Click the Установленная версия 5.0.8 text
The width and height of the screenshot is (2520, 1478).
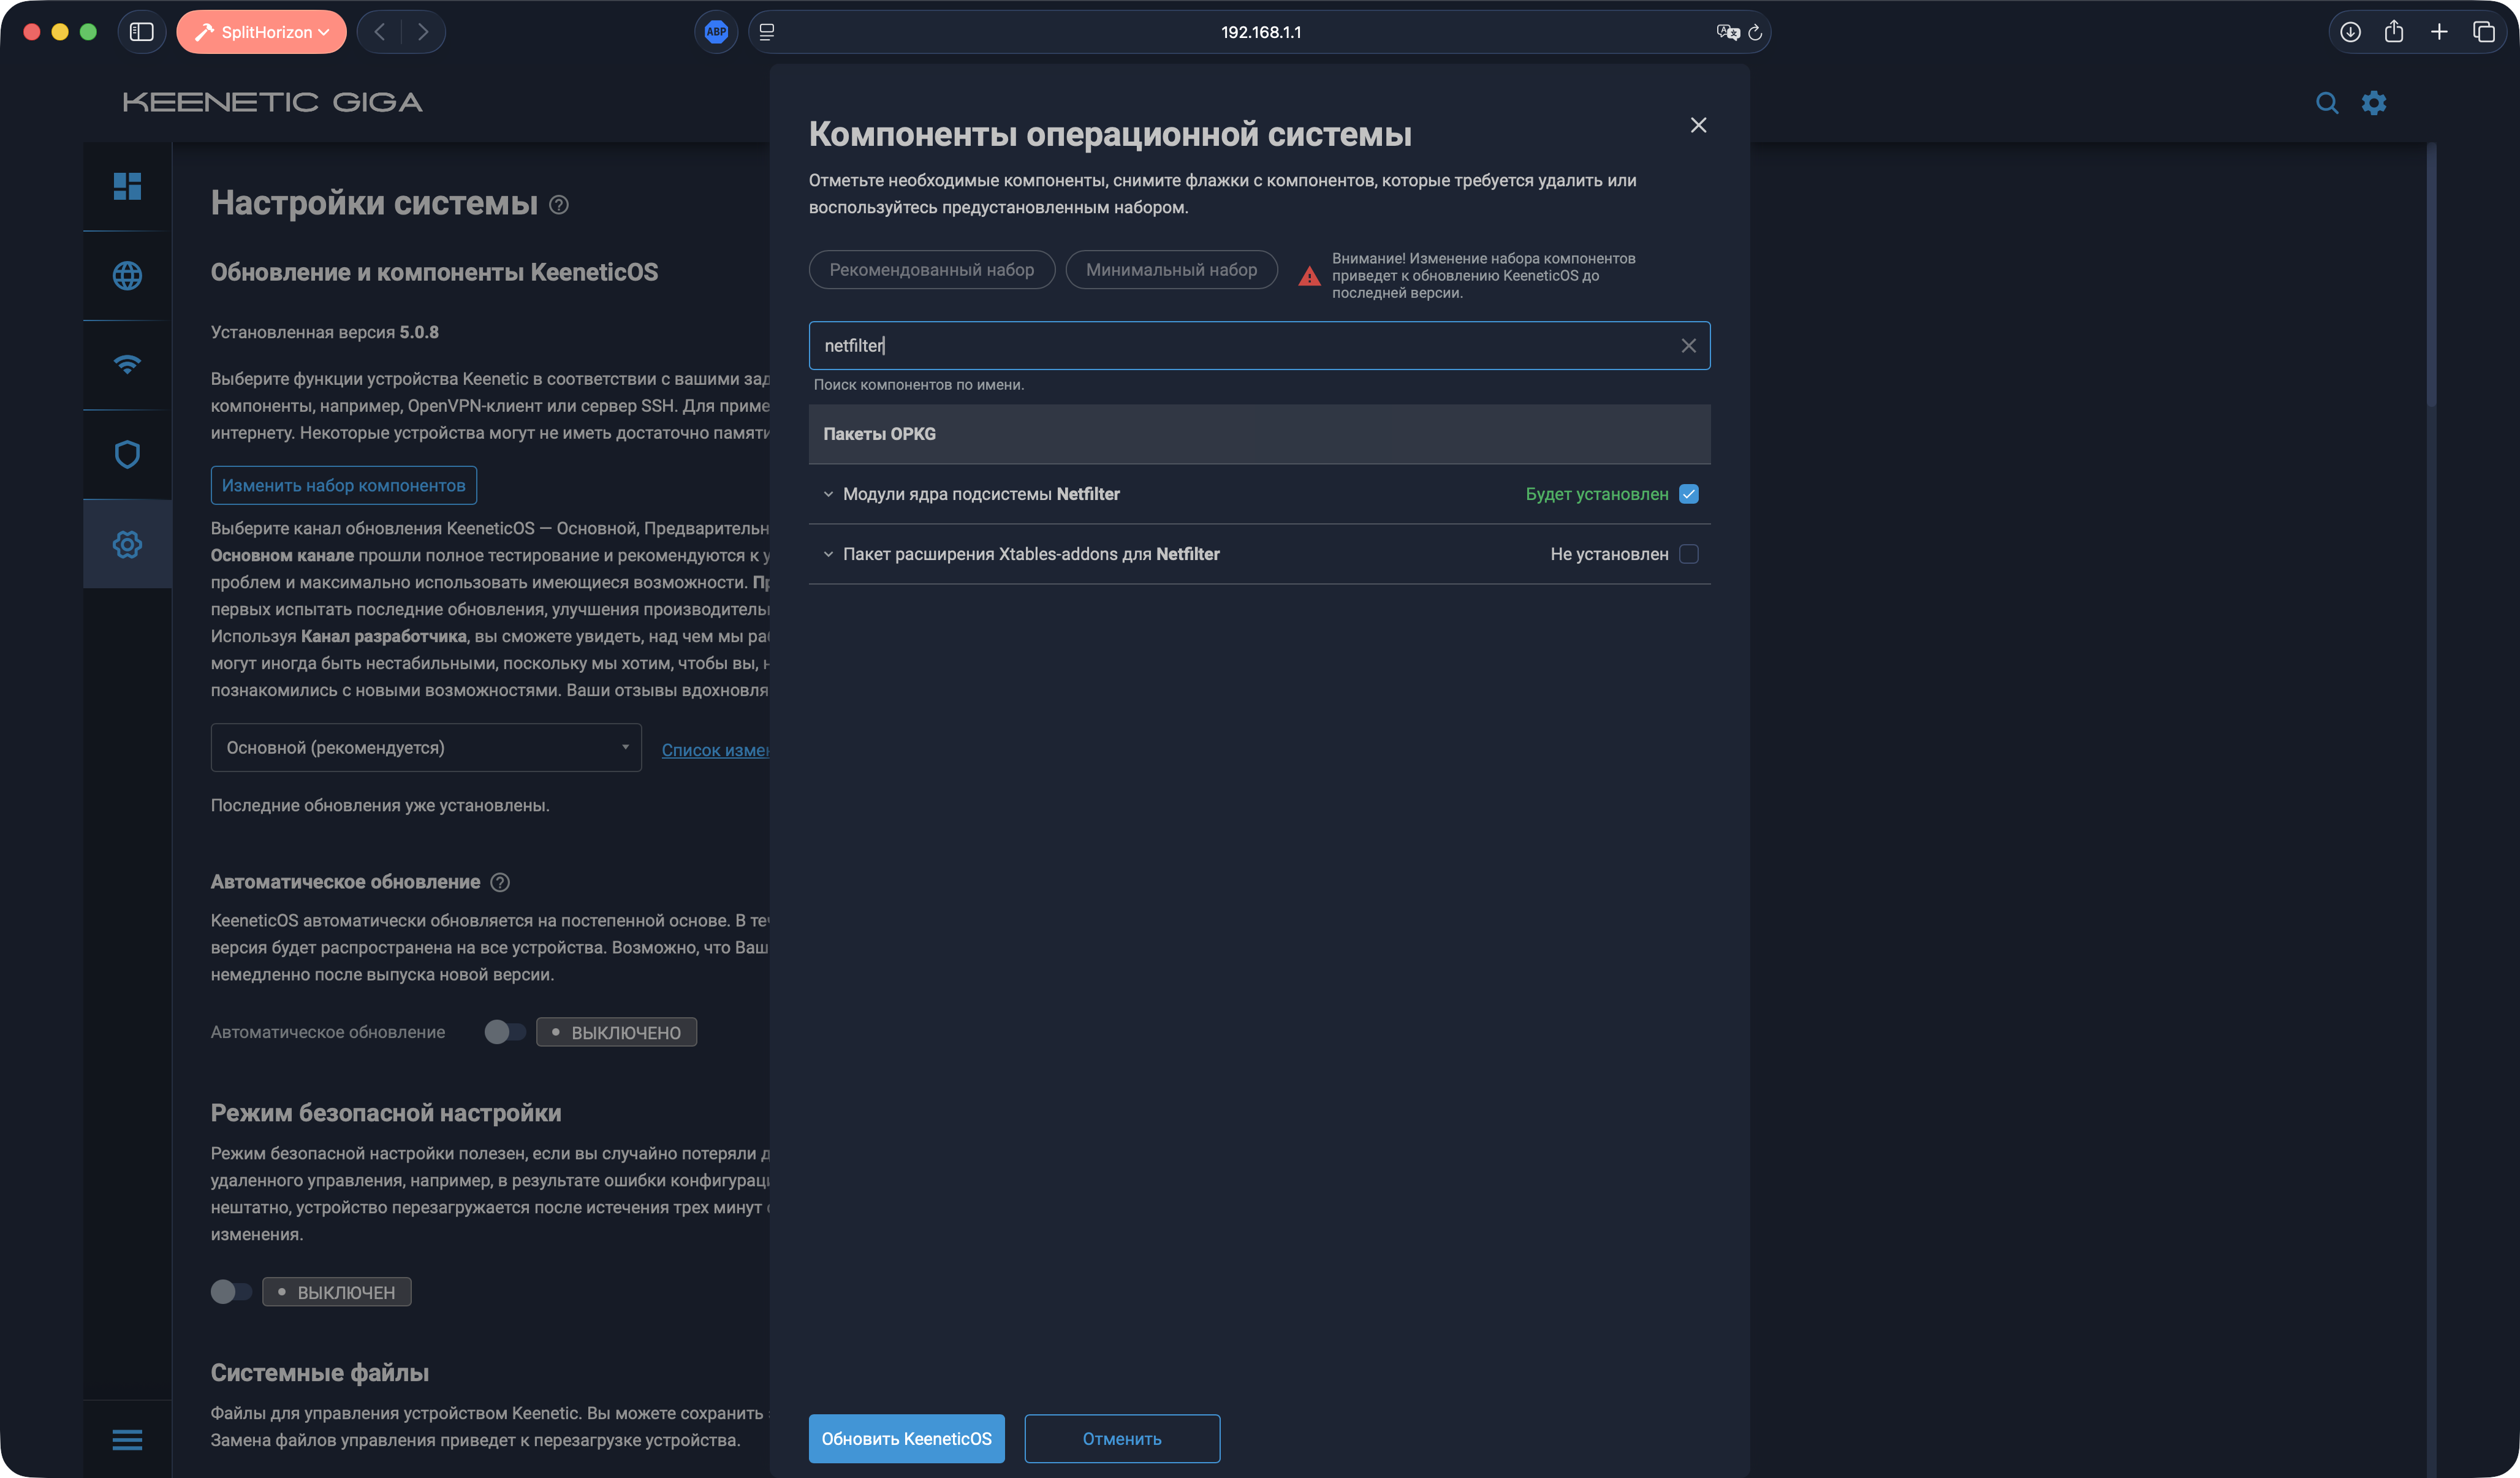pyautogui.click(x=325, y=332)
